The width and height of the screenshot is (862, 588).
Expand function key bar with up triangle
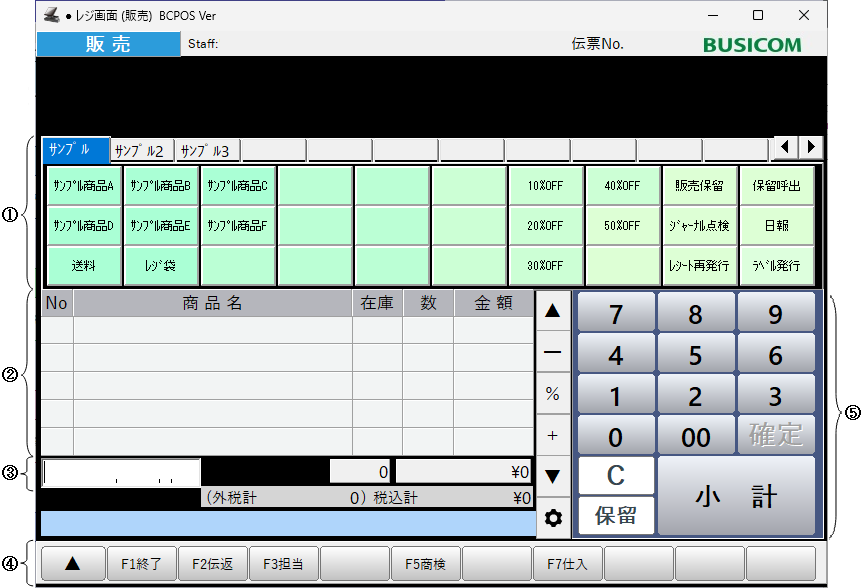coord(72,564)
